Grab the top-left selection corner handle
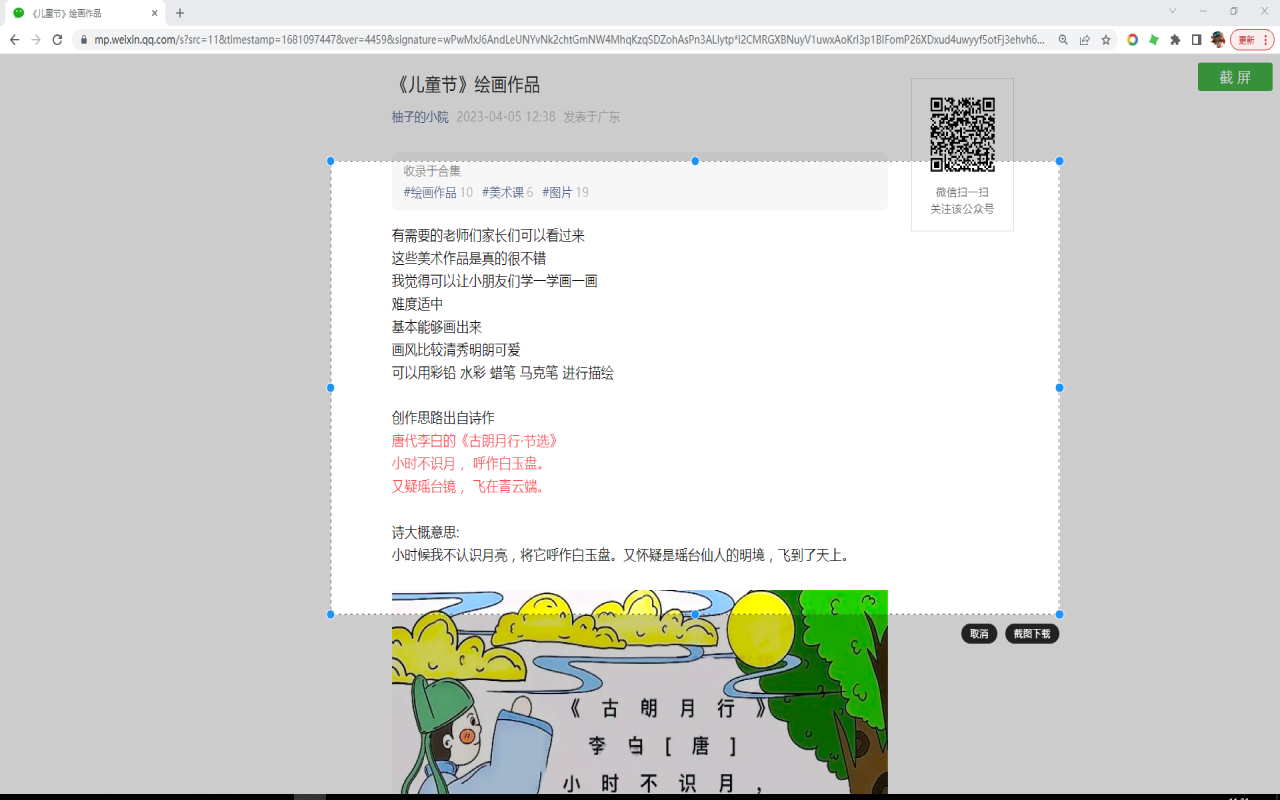Viewport: 1280px width, 800px height. pyautogui.click(x=331, y=161)
